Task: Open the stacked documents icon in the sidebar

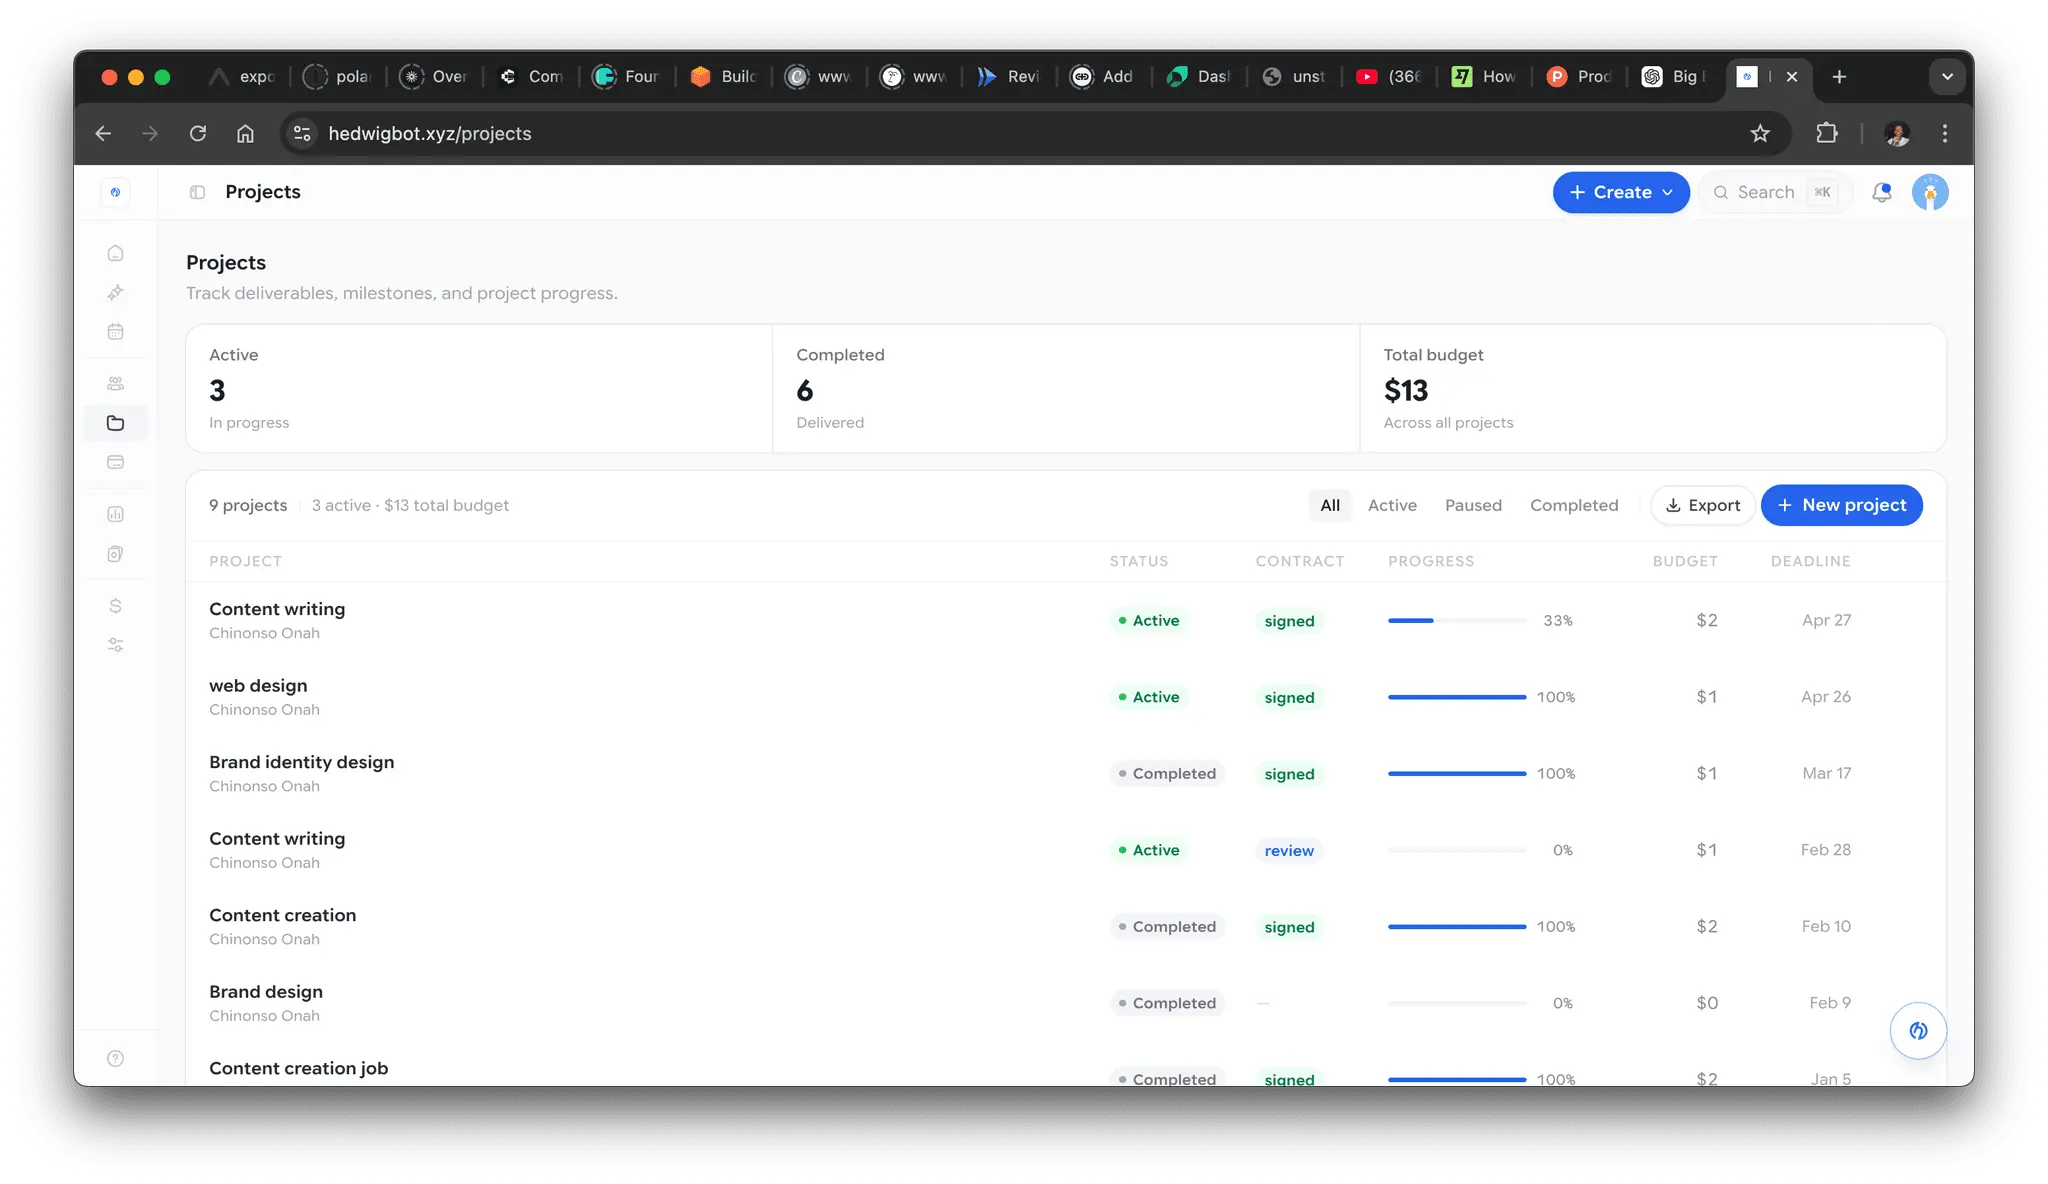Action: [x=116, y=553]
